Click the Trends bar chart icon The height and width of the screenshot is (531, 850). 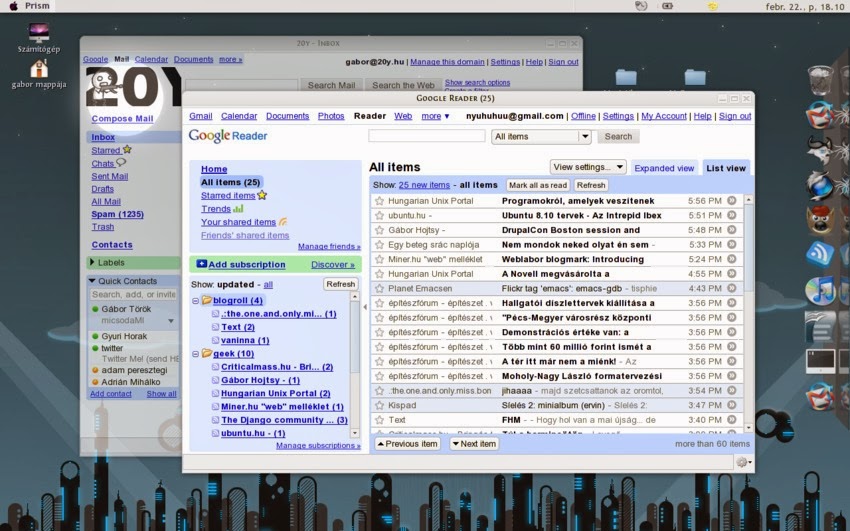click(238, 208)
